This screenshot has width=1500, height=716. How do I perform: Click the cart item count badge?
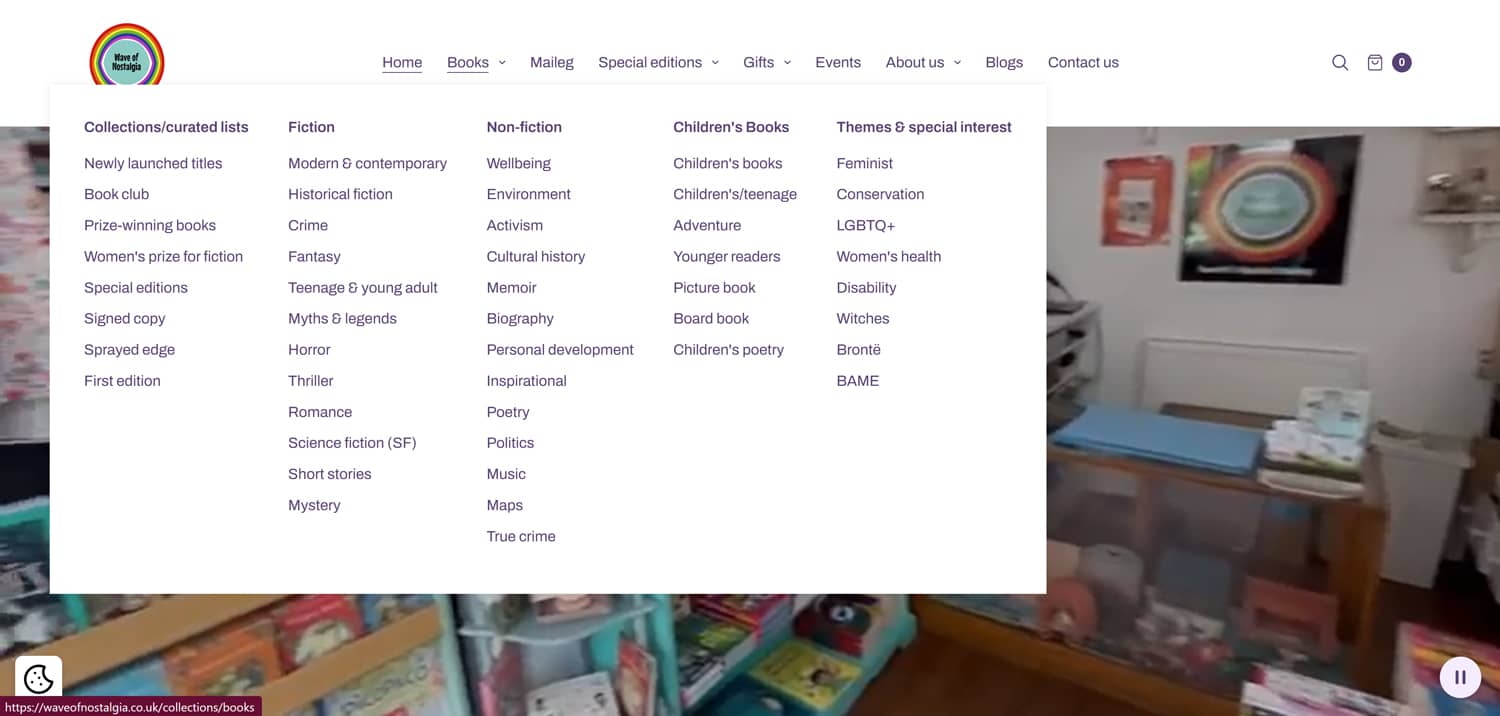[1402, 62]
